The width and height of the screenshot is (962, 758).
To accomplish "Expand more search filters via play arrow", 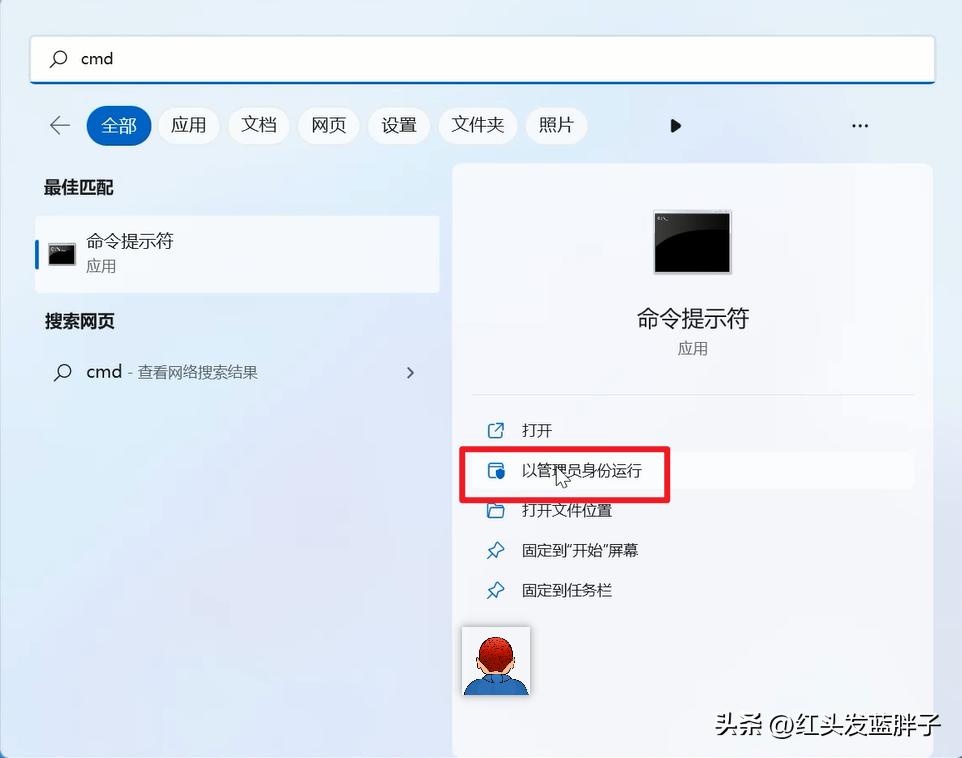I will pos(675,125).
